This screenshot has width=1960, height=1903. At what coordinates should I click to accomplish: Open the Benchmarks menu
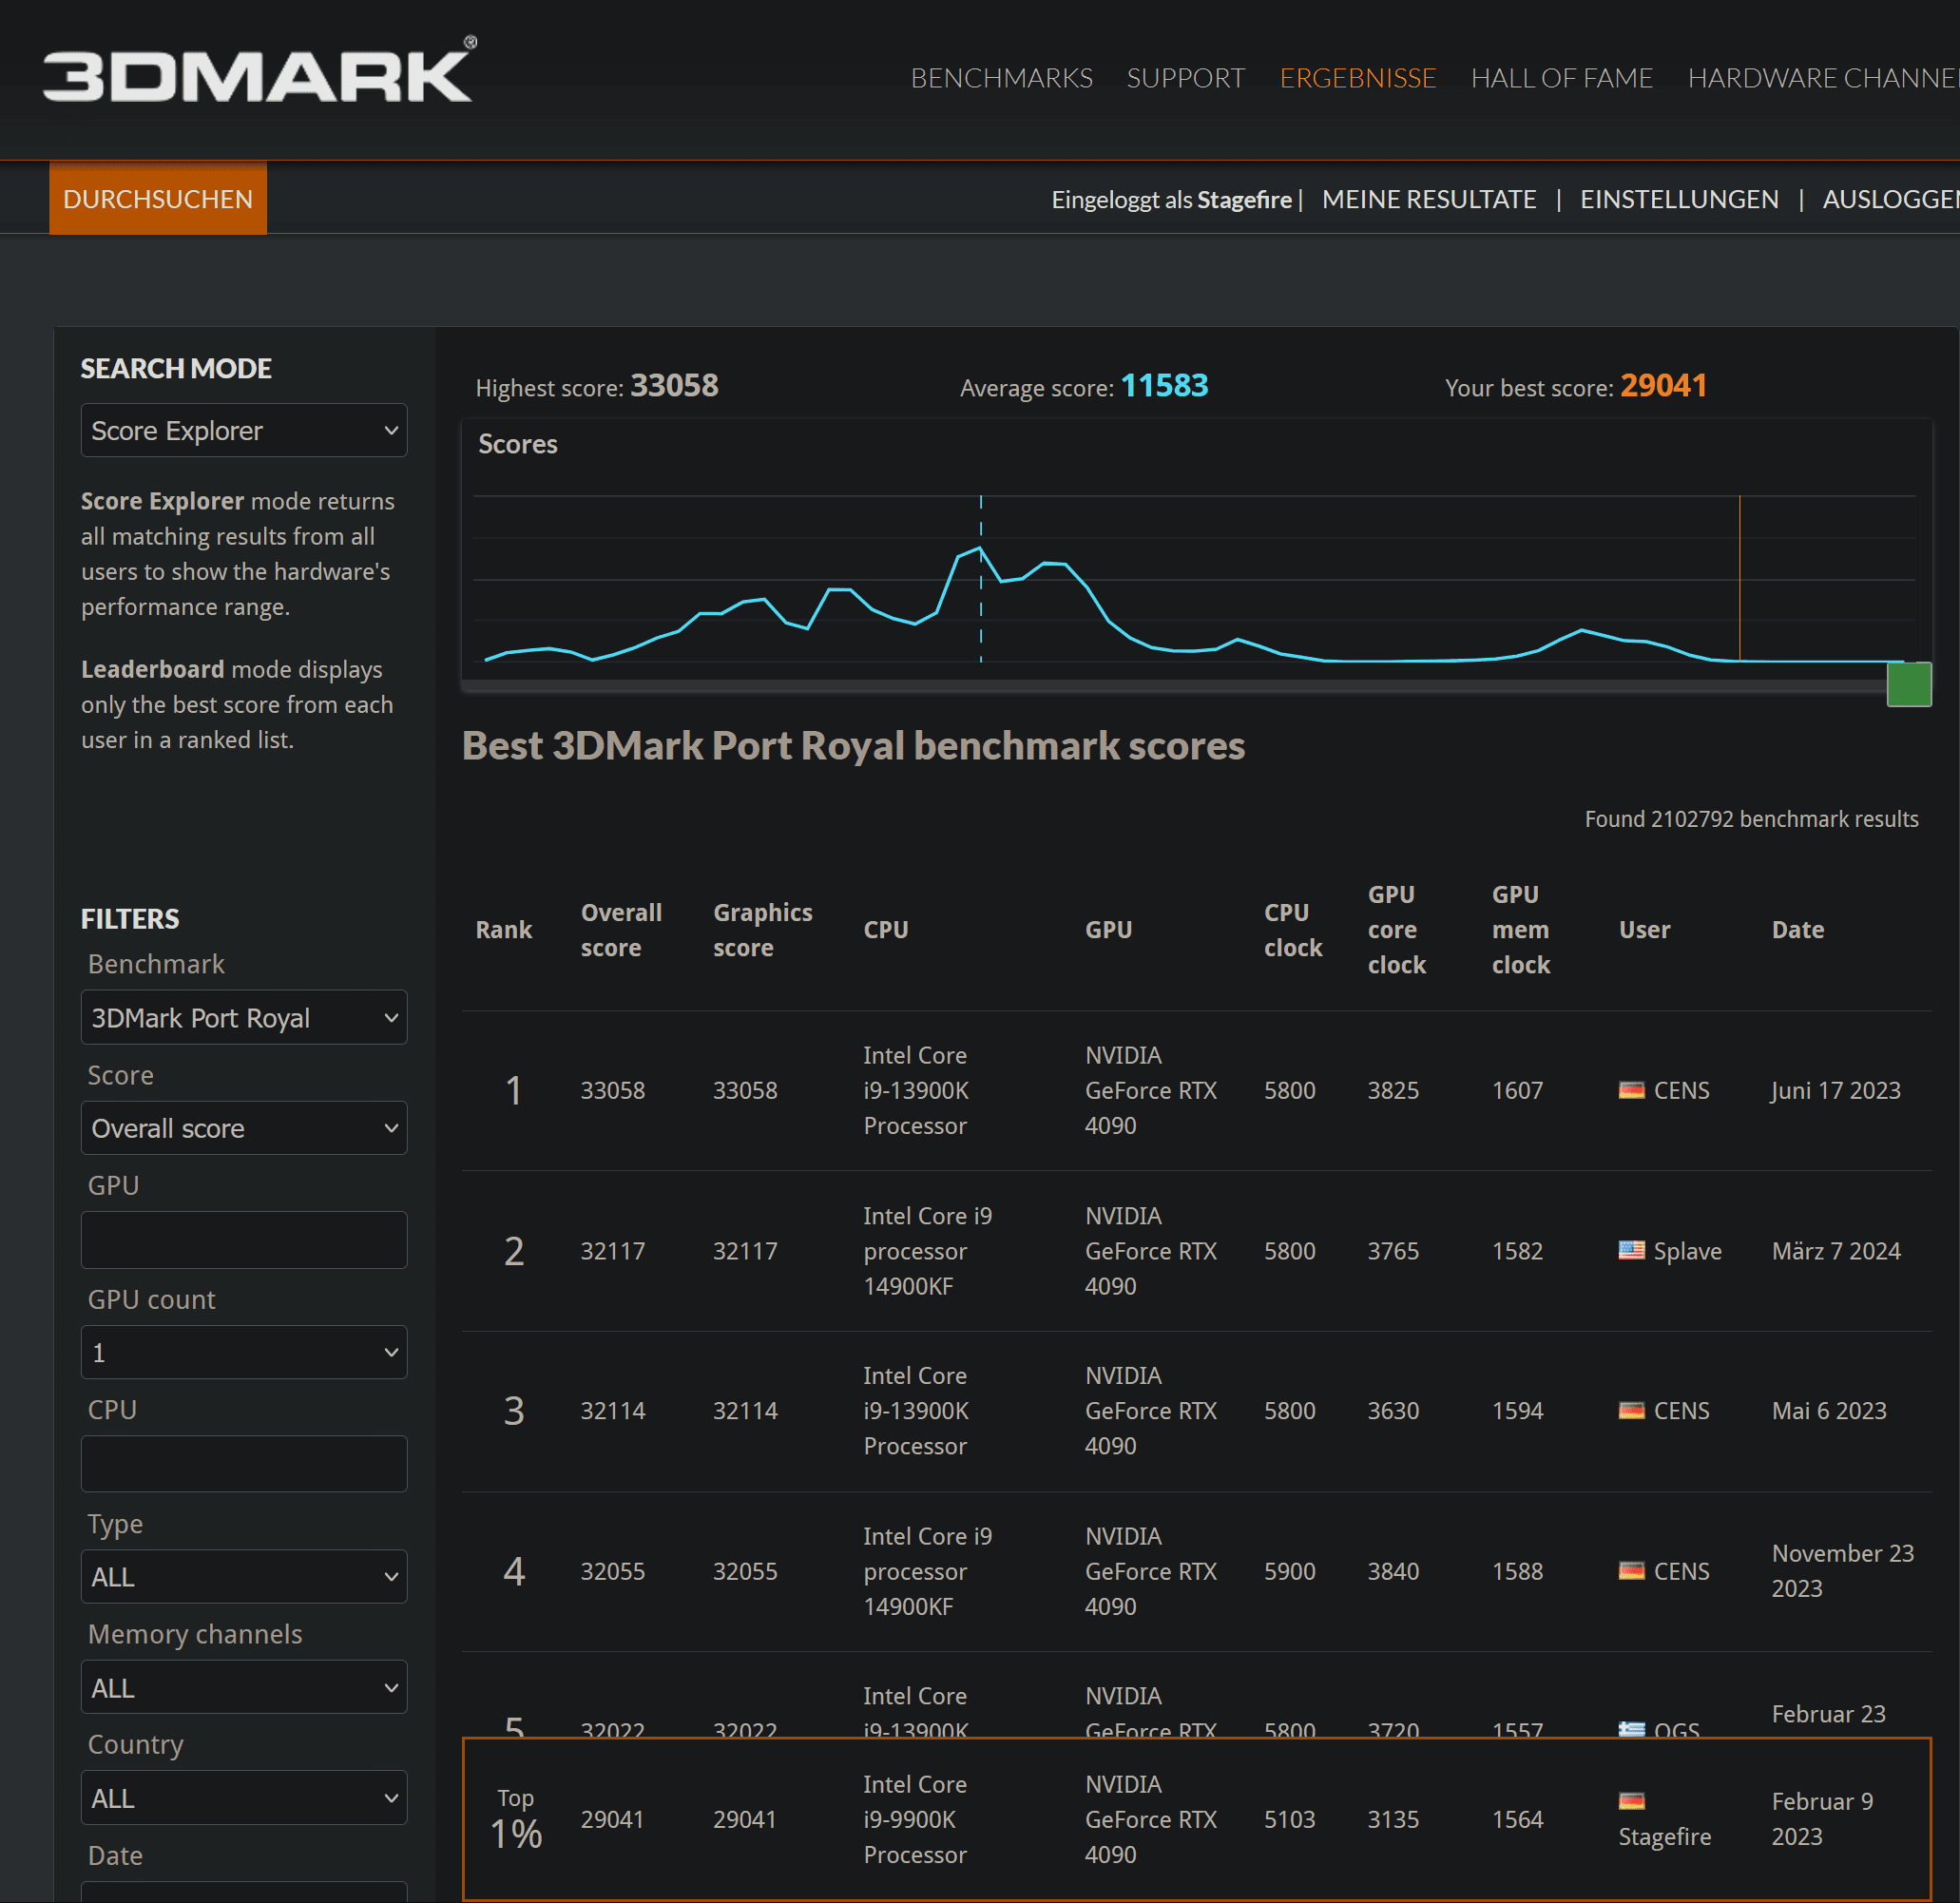point(1001,78)
